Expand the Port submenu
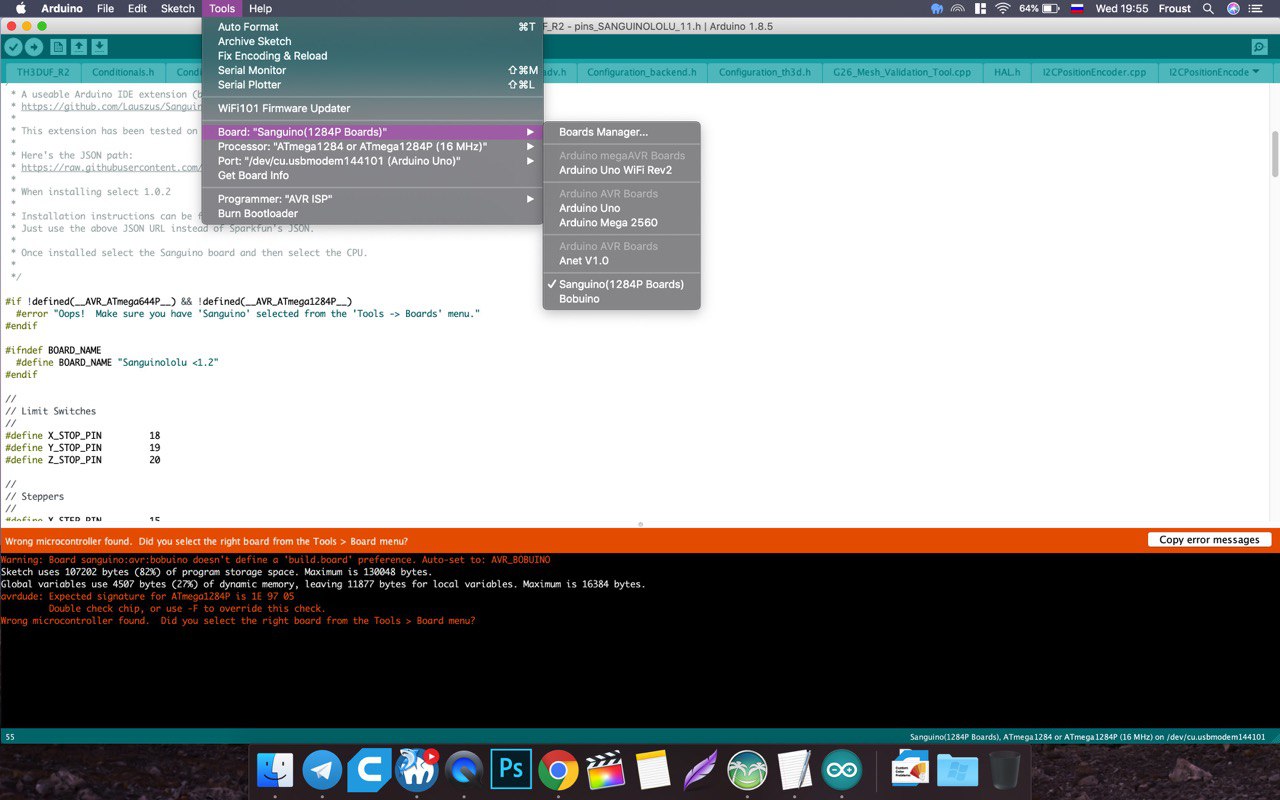 [x=531, y=161]
